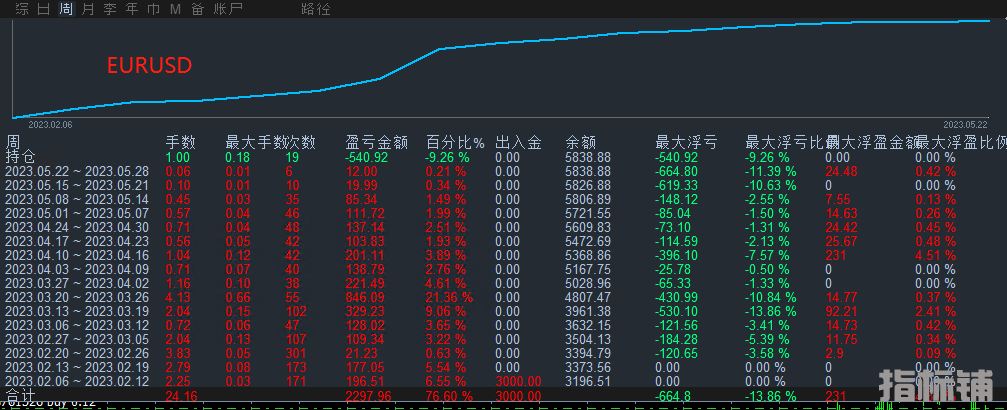Click the 最大浮亏 column header
This screenshot has height=410, width=1007.
tap(686, 142)
